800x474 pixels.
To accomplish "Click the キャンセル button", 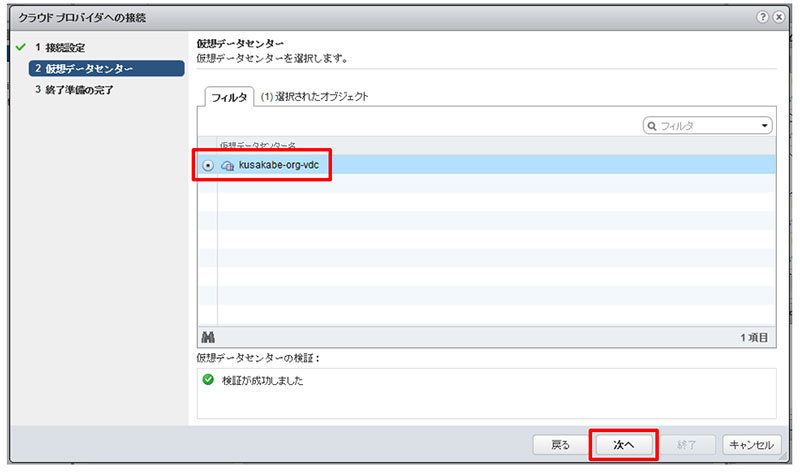I will pos(752,445).
